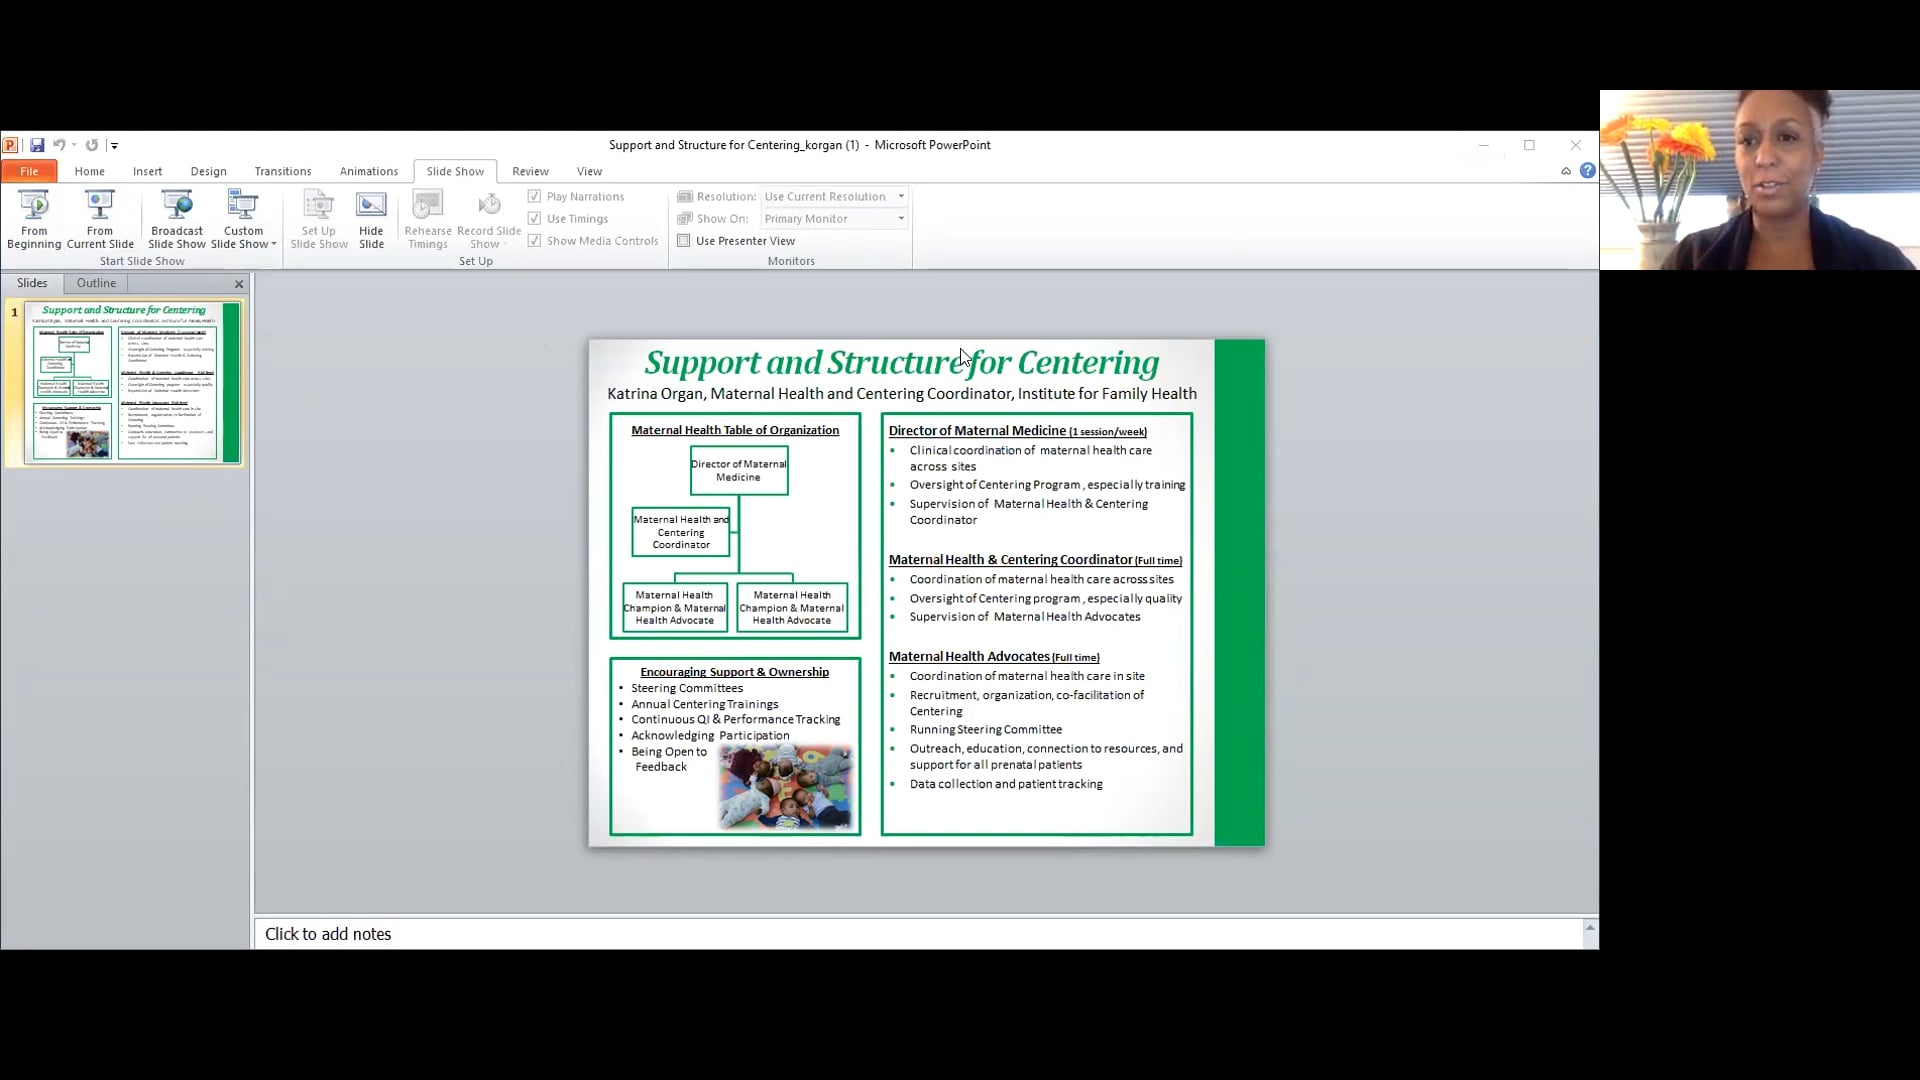
Task: Click 'Data collection and patient tracking' bullet
Action: [x=1006, y=784]
